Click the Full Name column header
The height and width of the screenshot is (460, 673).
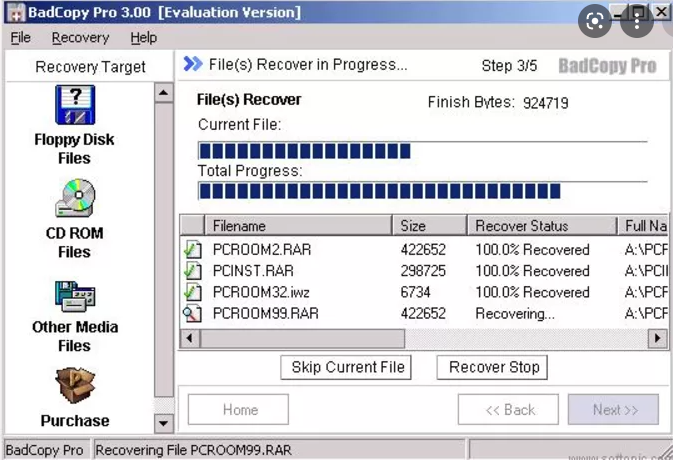644,226
